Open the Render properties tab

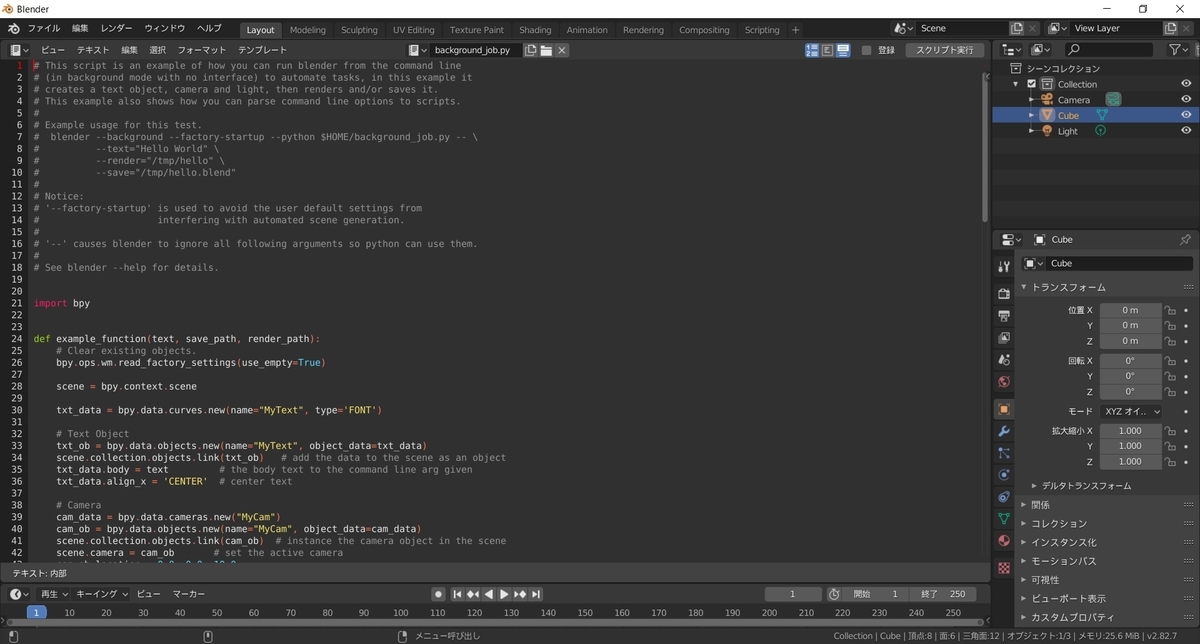click(x=1004, y=294)
